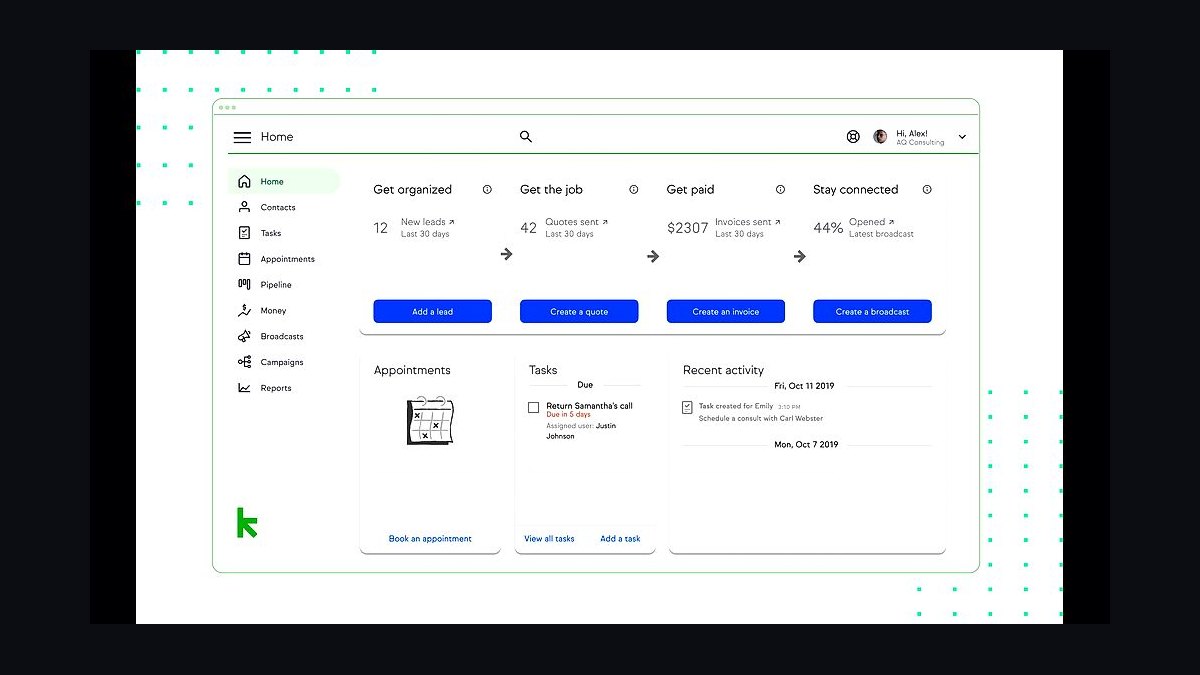Open Reports in the sidebar

point(276,388)
